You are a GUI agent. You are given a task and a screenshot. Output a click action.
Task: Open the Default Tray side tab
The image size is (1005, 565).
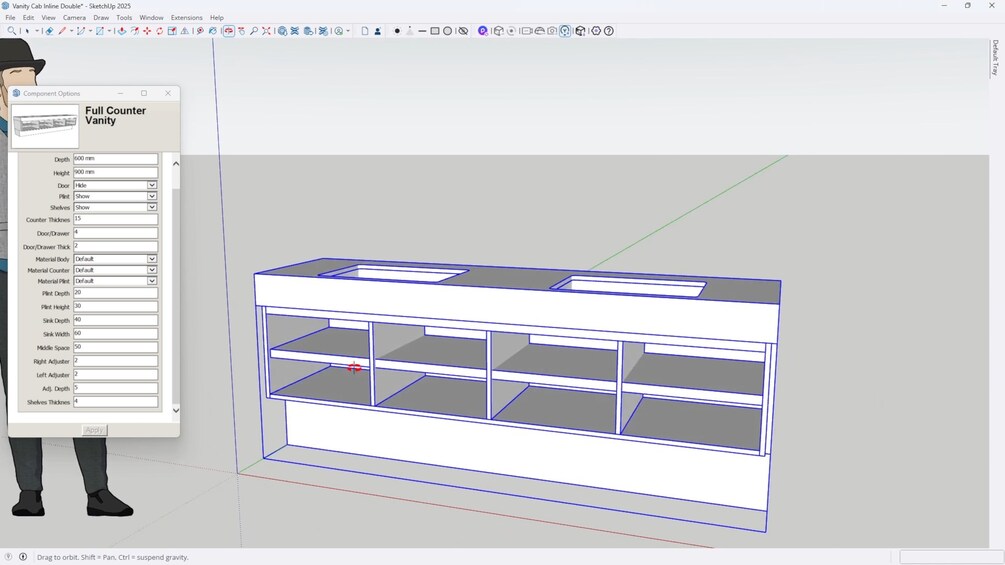click(x=995, y=58)
